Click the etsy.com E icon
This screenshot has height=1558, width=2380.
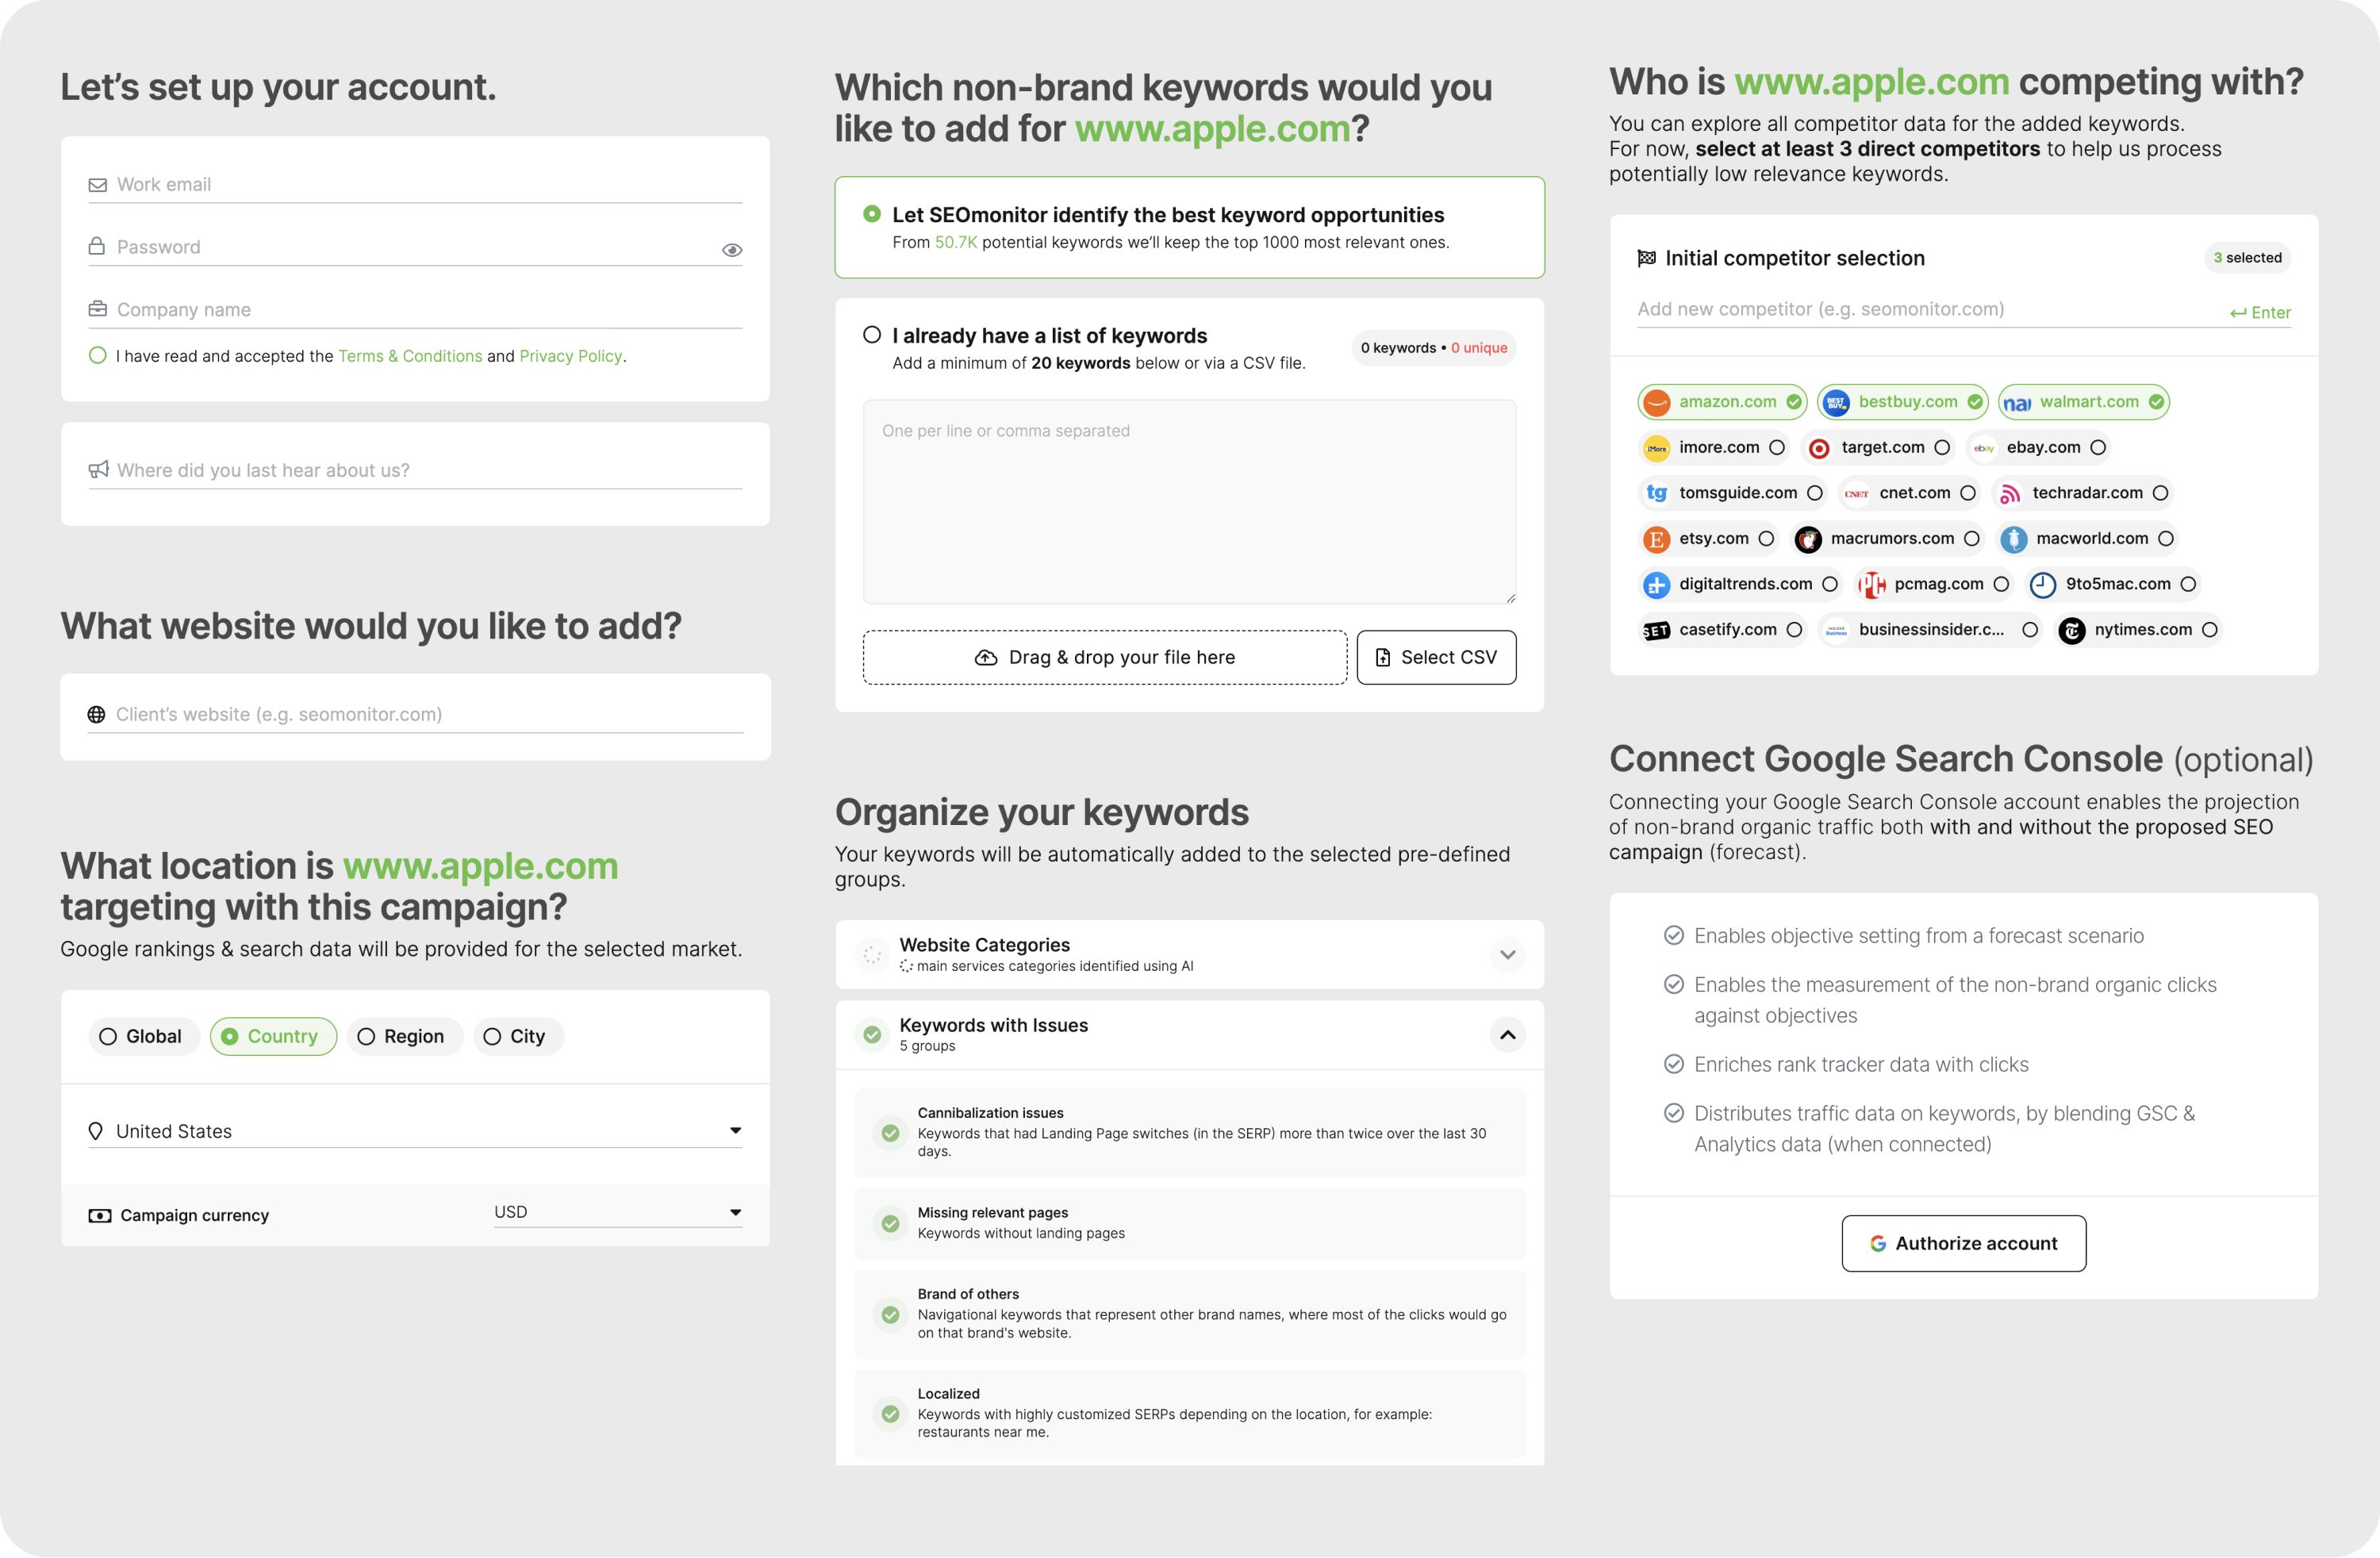1657,539
